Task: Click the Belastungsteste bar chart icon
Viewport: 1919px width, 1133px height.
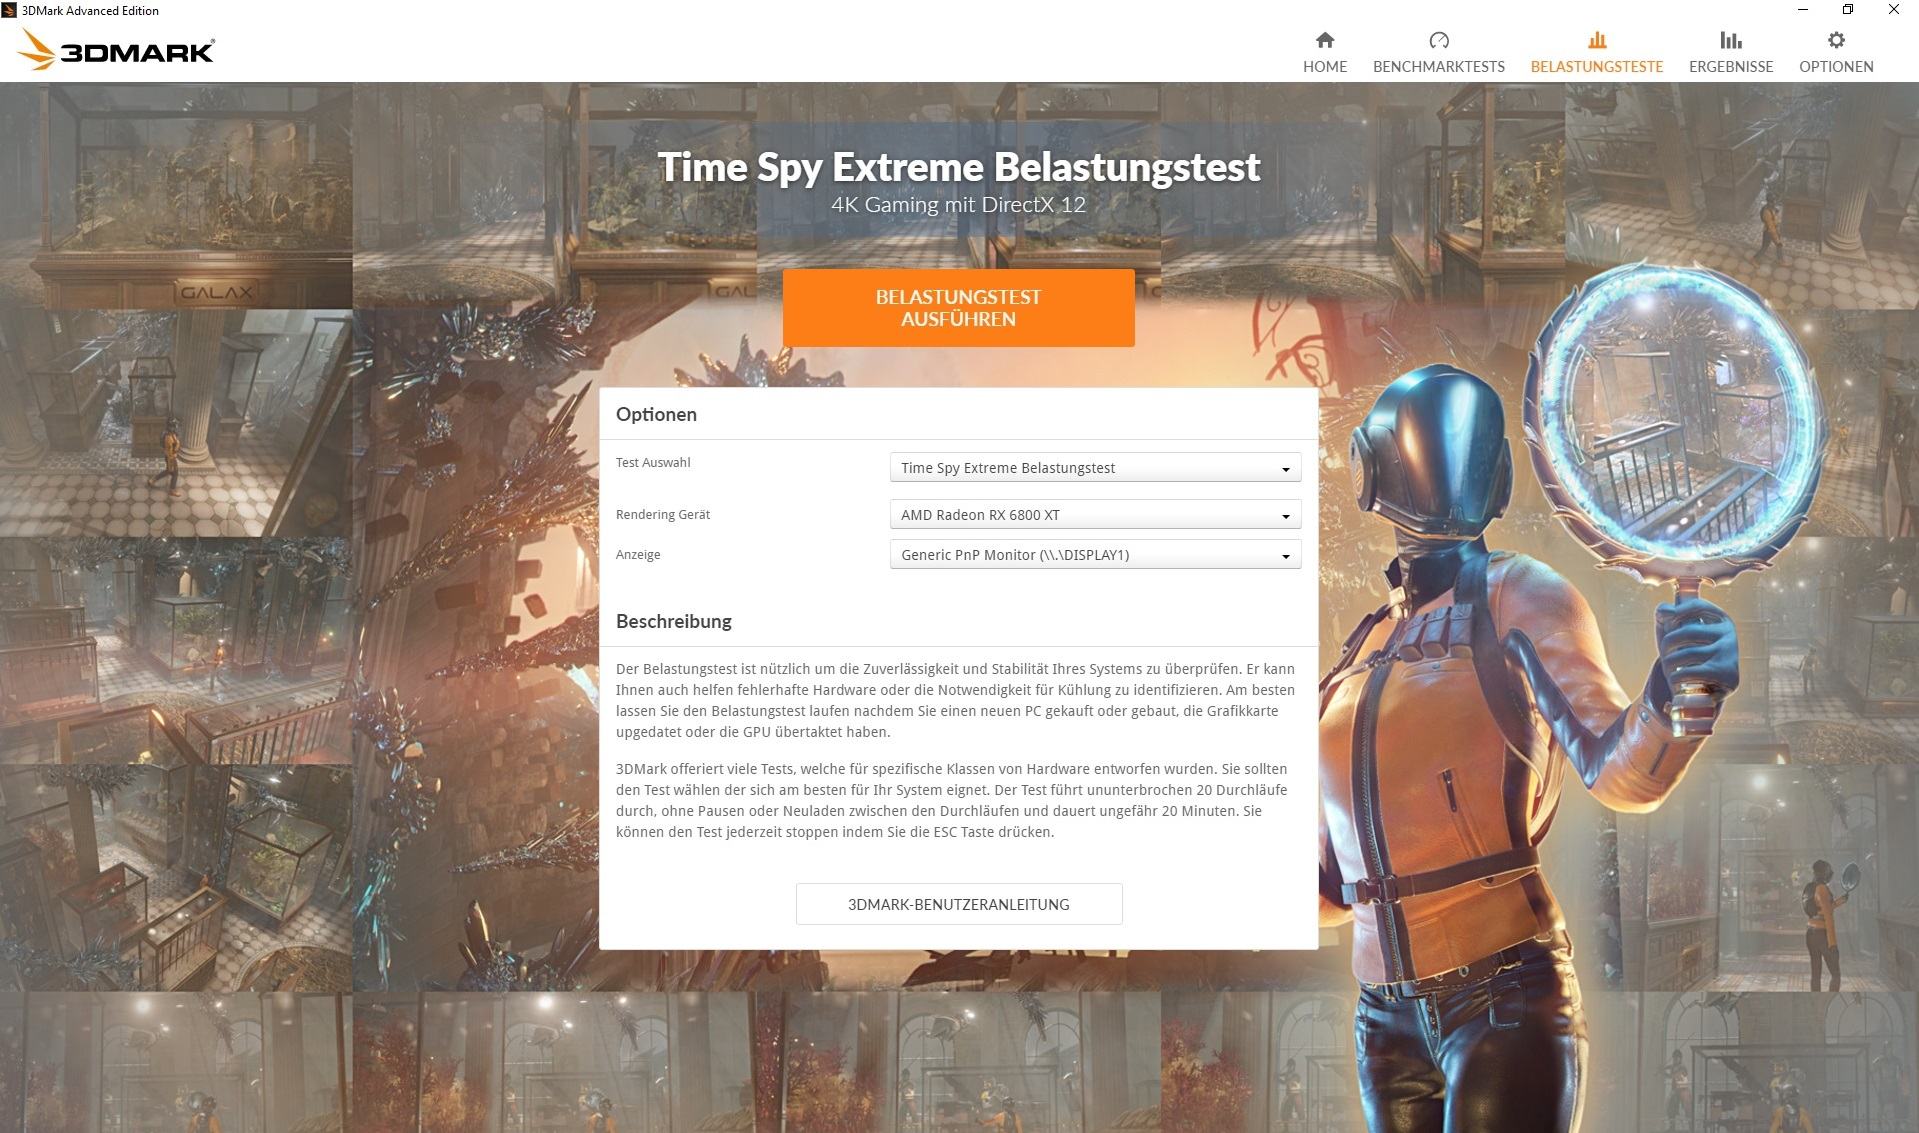Action: click(1596, 40)
